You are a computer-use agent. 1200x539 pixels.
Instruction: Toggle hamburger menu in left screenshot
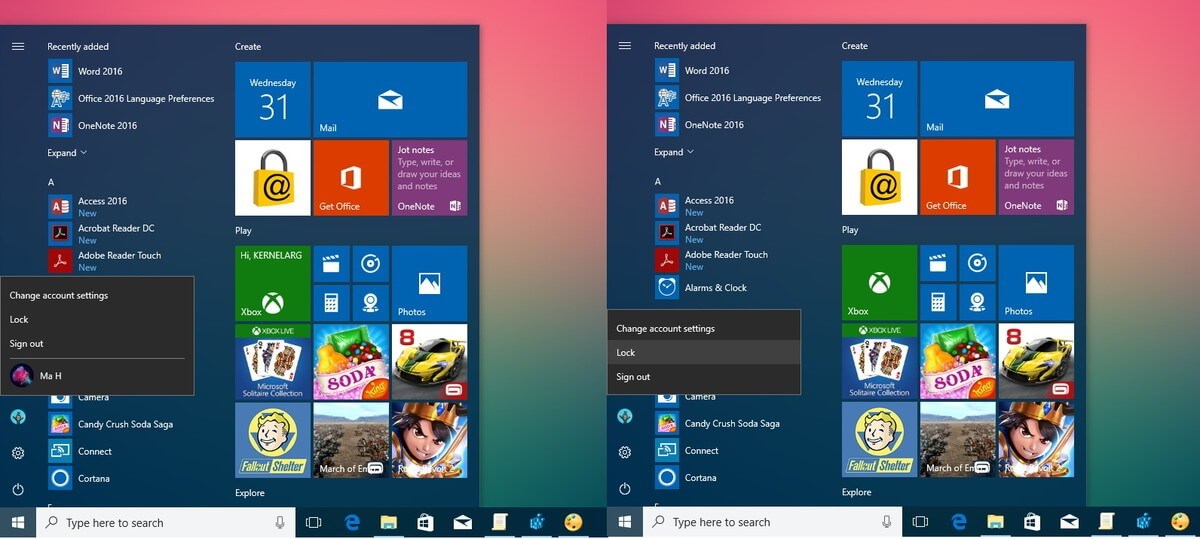coord(18,46)
